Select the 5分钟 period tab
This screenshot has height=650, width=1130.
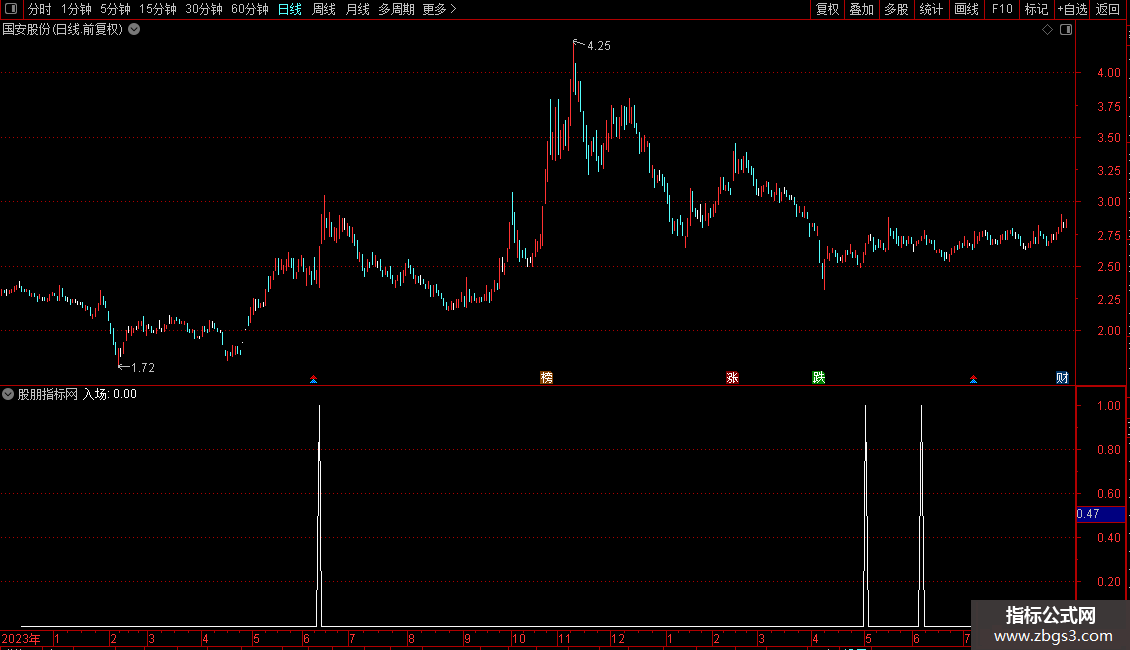(x=115, y=9)
